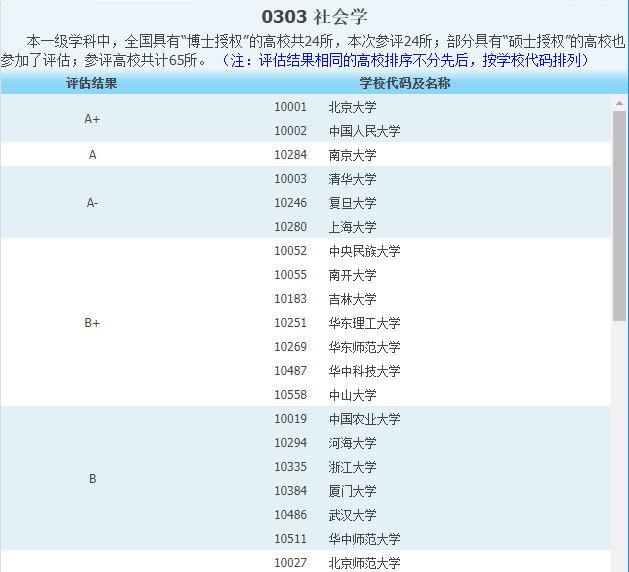Image resolution: width=629 pixels, height=572 pixels.
Task: Click school code 10246
Action: (x=290, y=203)
